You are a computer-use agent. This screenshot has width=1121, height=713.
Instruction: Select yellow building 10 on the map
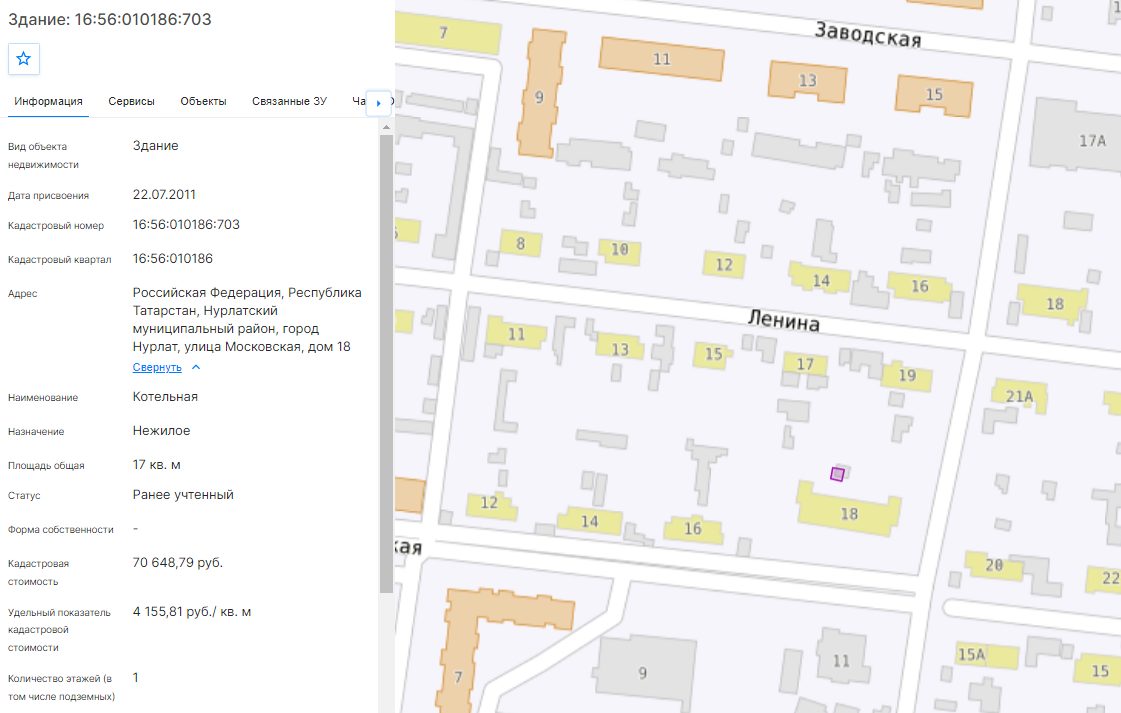pyautogui.click(x=619, y=250)
